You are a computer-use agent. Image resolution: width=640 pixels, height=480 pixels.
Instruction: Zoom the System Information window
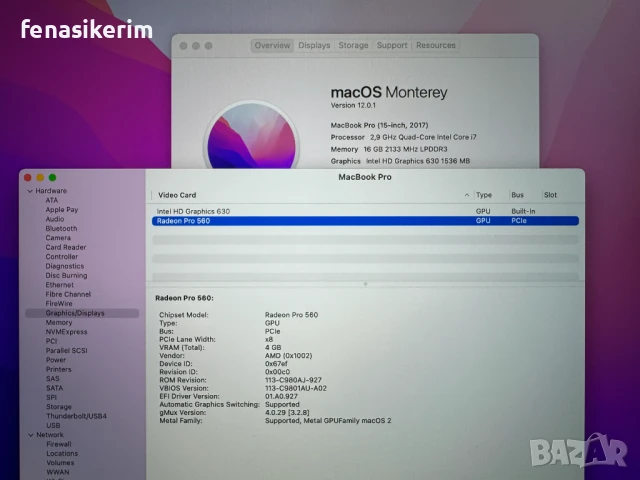(x=53, y=178)
